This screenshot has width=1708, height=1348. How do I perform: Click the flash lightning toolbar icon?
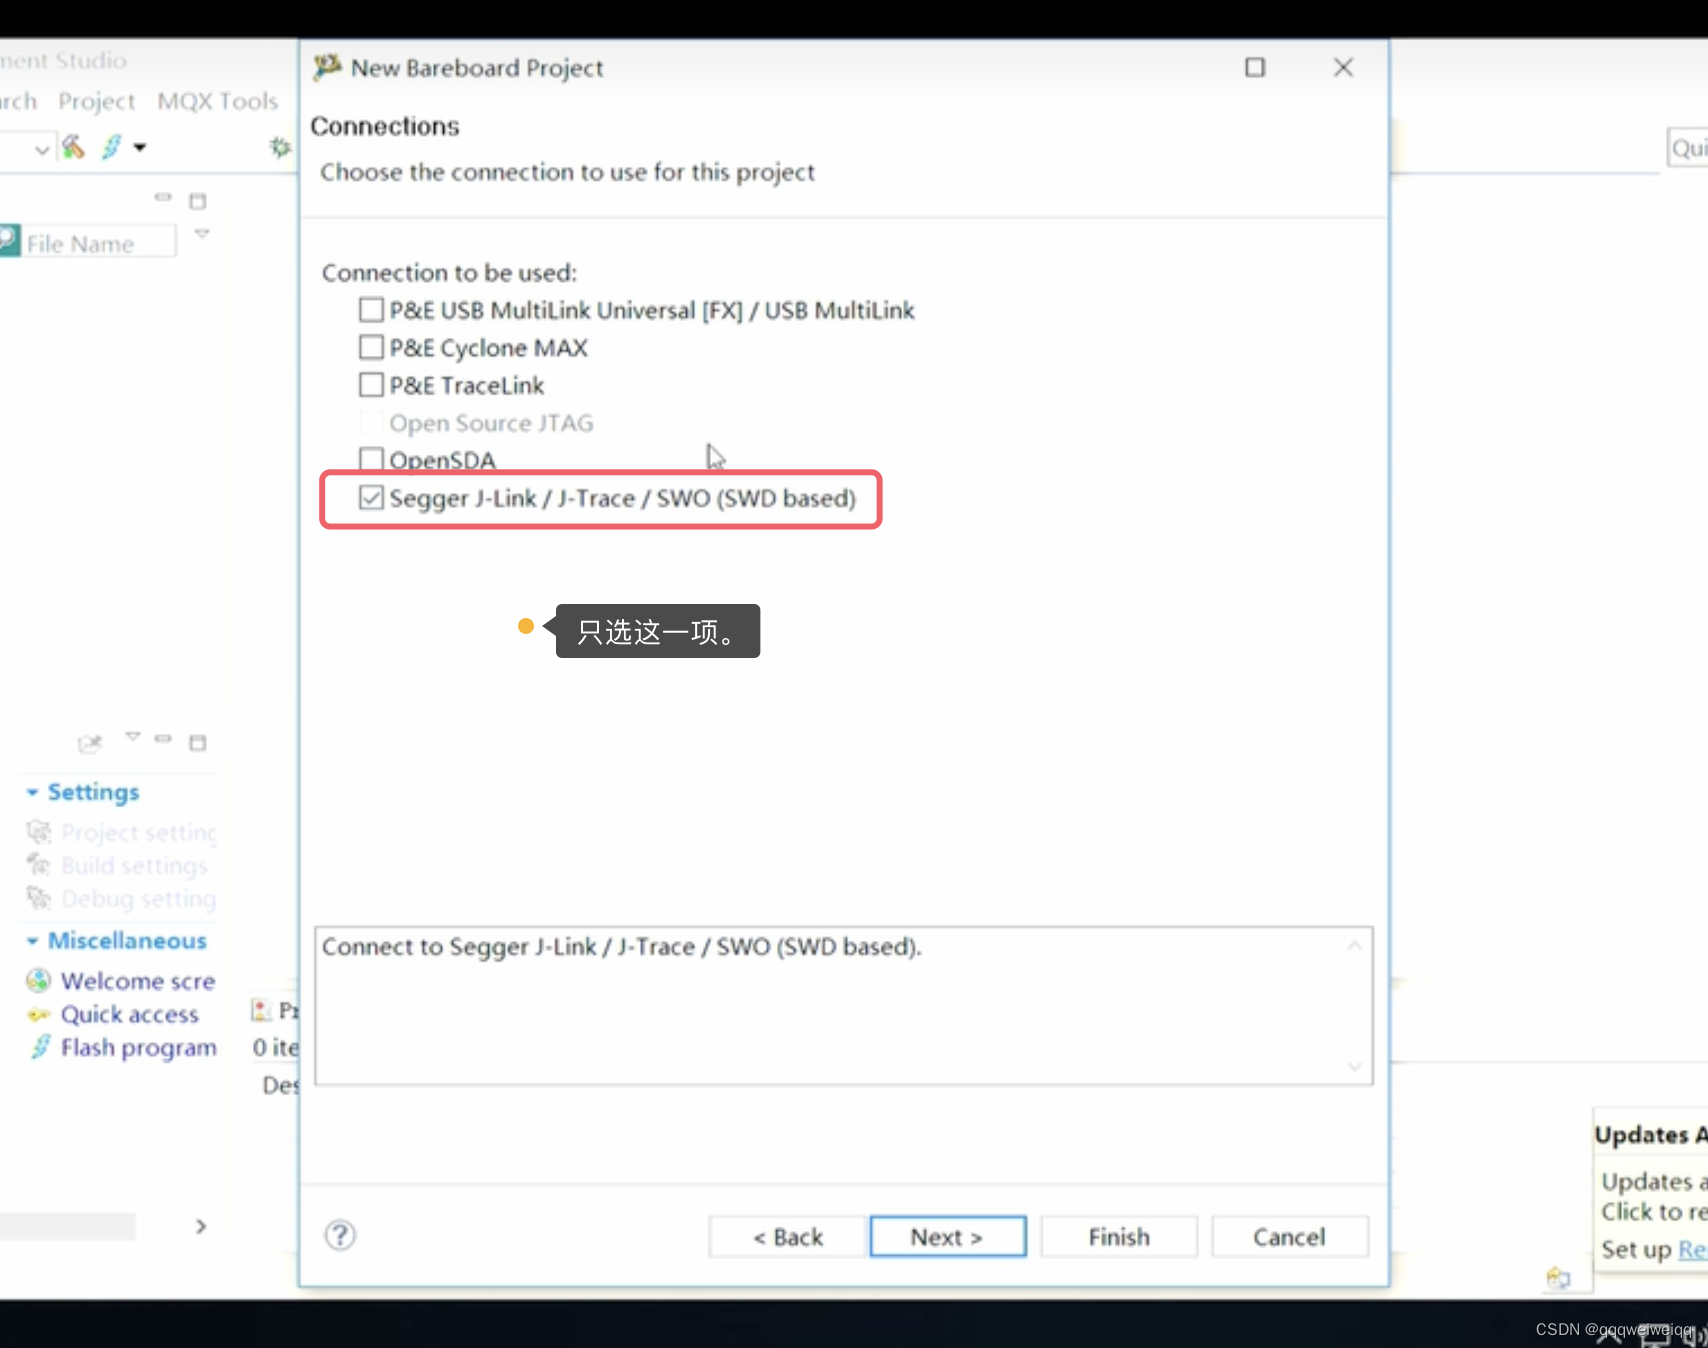click(112, 147)
